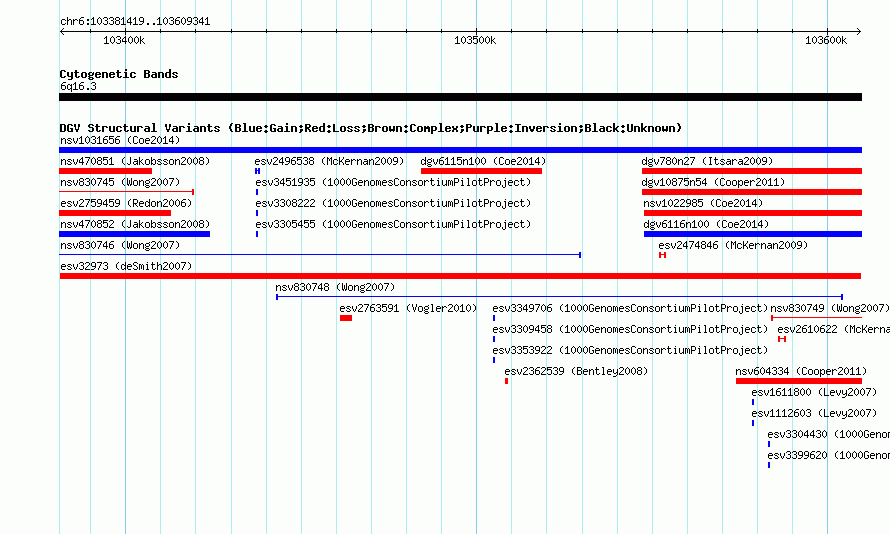Select the esv3451935 variant label
This screenshot has width=890, height=534.
393,182
